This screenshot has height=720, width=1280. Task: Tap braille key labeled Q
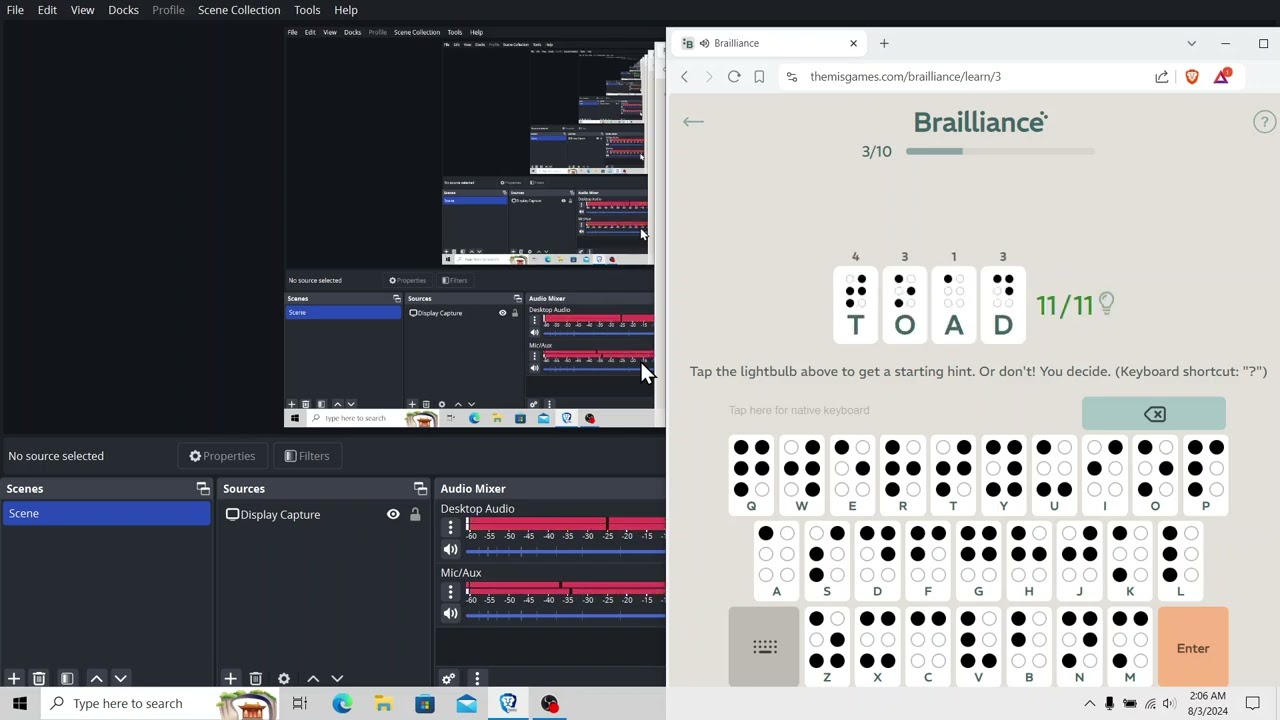(x=751, y=475)
